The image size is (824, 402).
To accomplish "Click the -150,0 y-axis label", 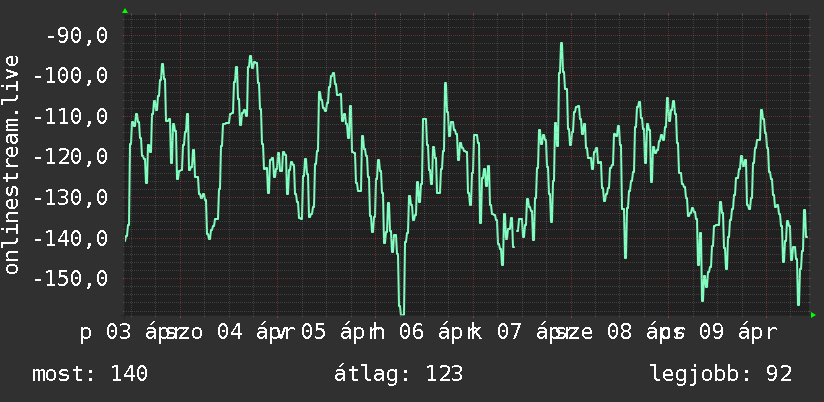I will pos(71,279).
